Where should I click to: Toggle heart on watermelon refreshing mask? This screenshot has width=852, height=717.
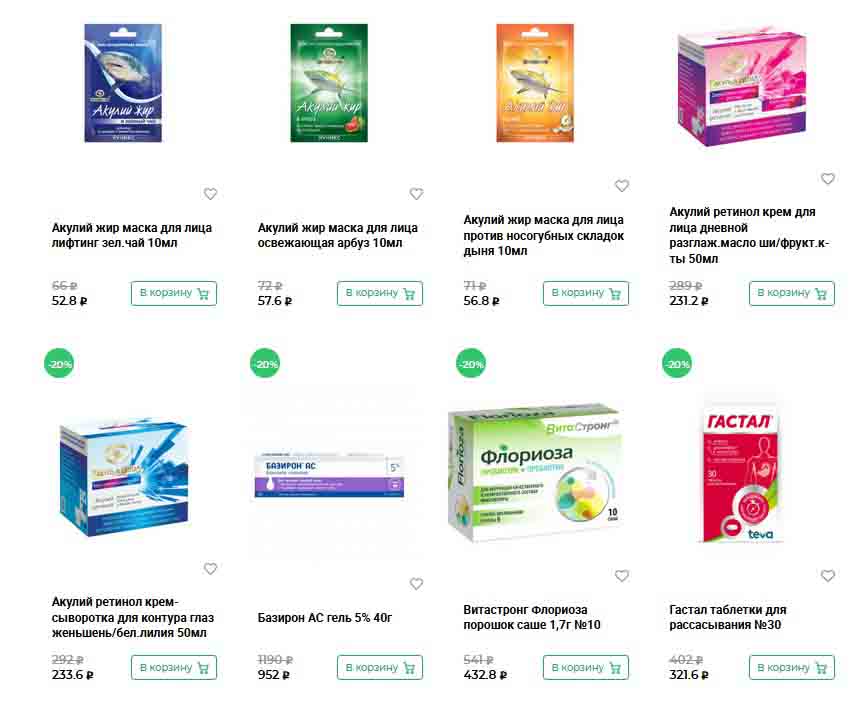click(x=416, y=194)
